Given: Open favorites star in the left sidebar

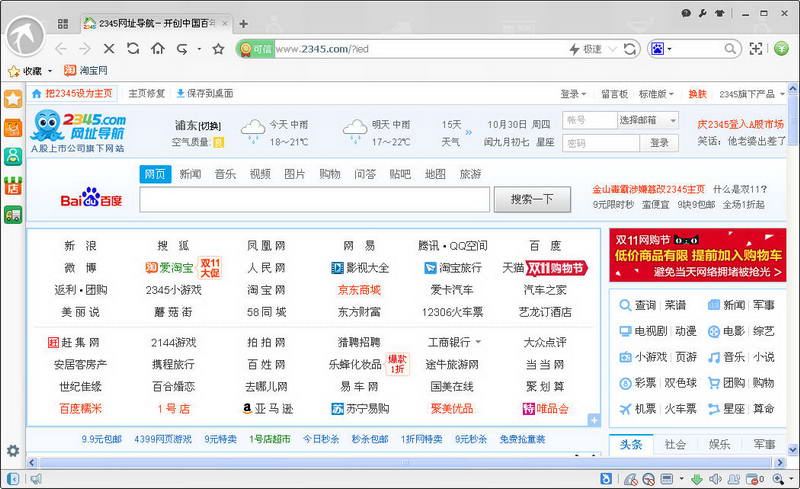Looking at the screenshot, I should 13,99.
